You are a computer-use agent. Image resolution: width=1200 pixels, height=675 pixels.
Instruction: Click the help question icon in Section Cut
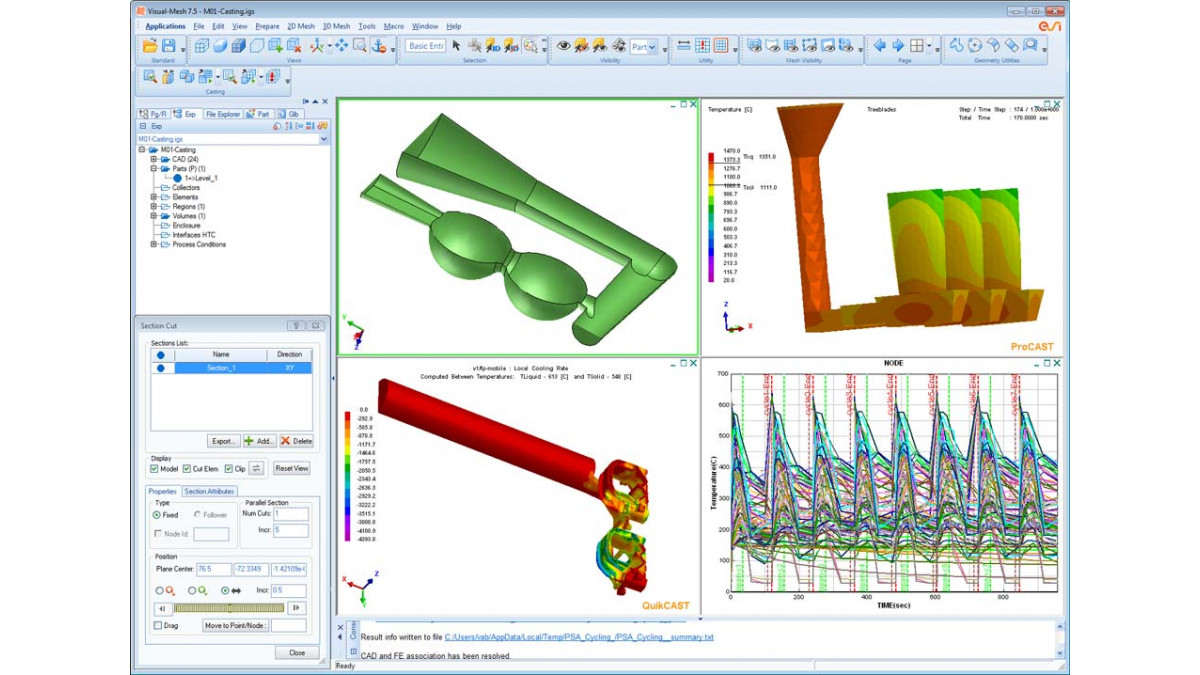297,326
